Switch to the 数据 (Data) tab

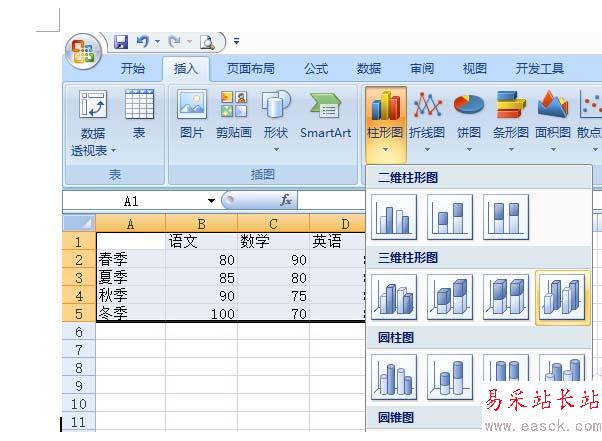coord(369,69)
